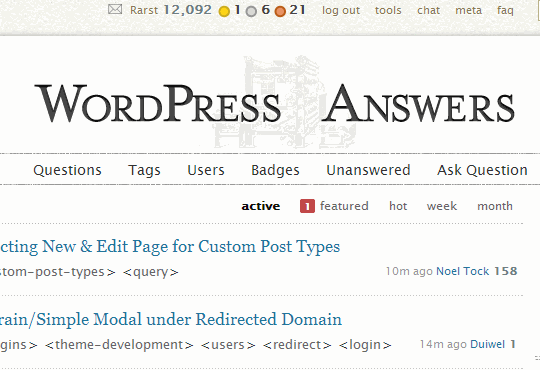Click the silver badge icon
Viewport: 540px width, 370px height.
(x=251, y=12)
